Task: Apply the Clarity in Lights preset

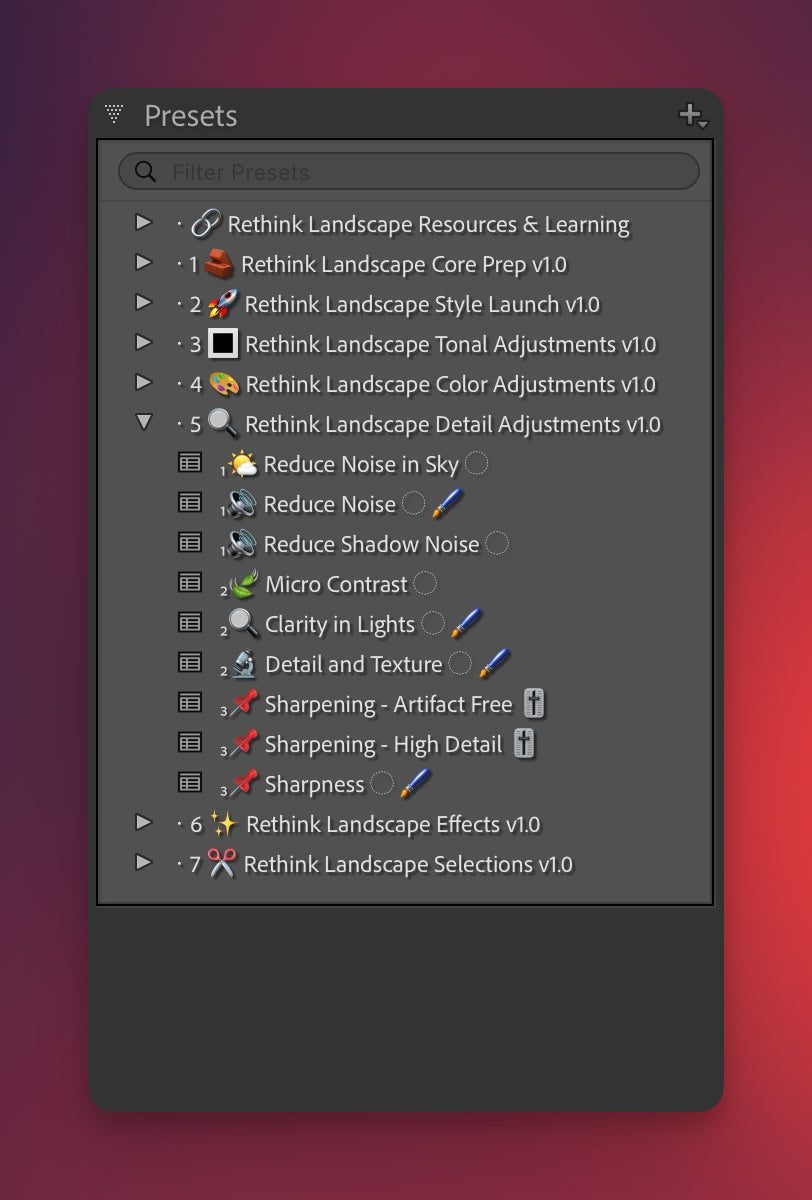Action: tap(340, 625)
